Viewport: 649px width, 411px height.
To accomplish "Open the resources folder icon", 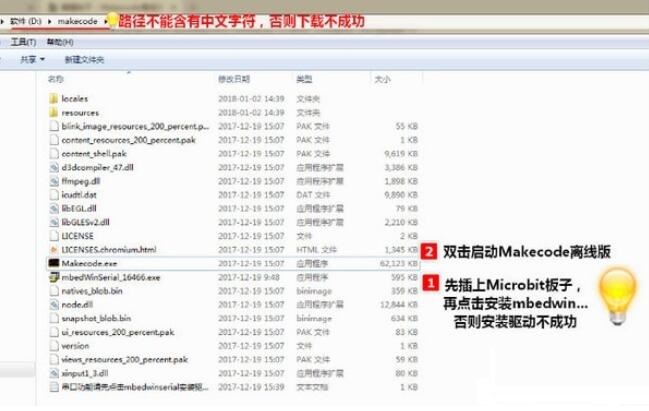I will pyautogui.click(x=53, y=112).
